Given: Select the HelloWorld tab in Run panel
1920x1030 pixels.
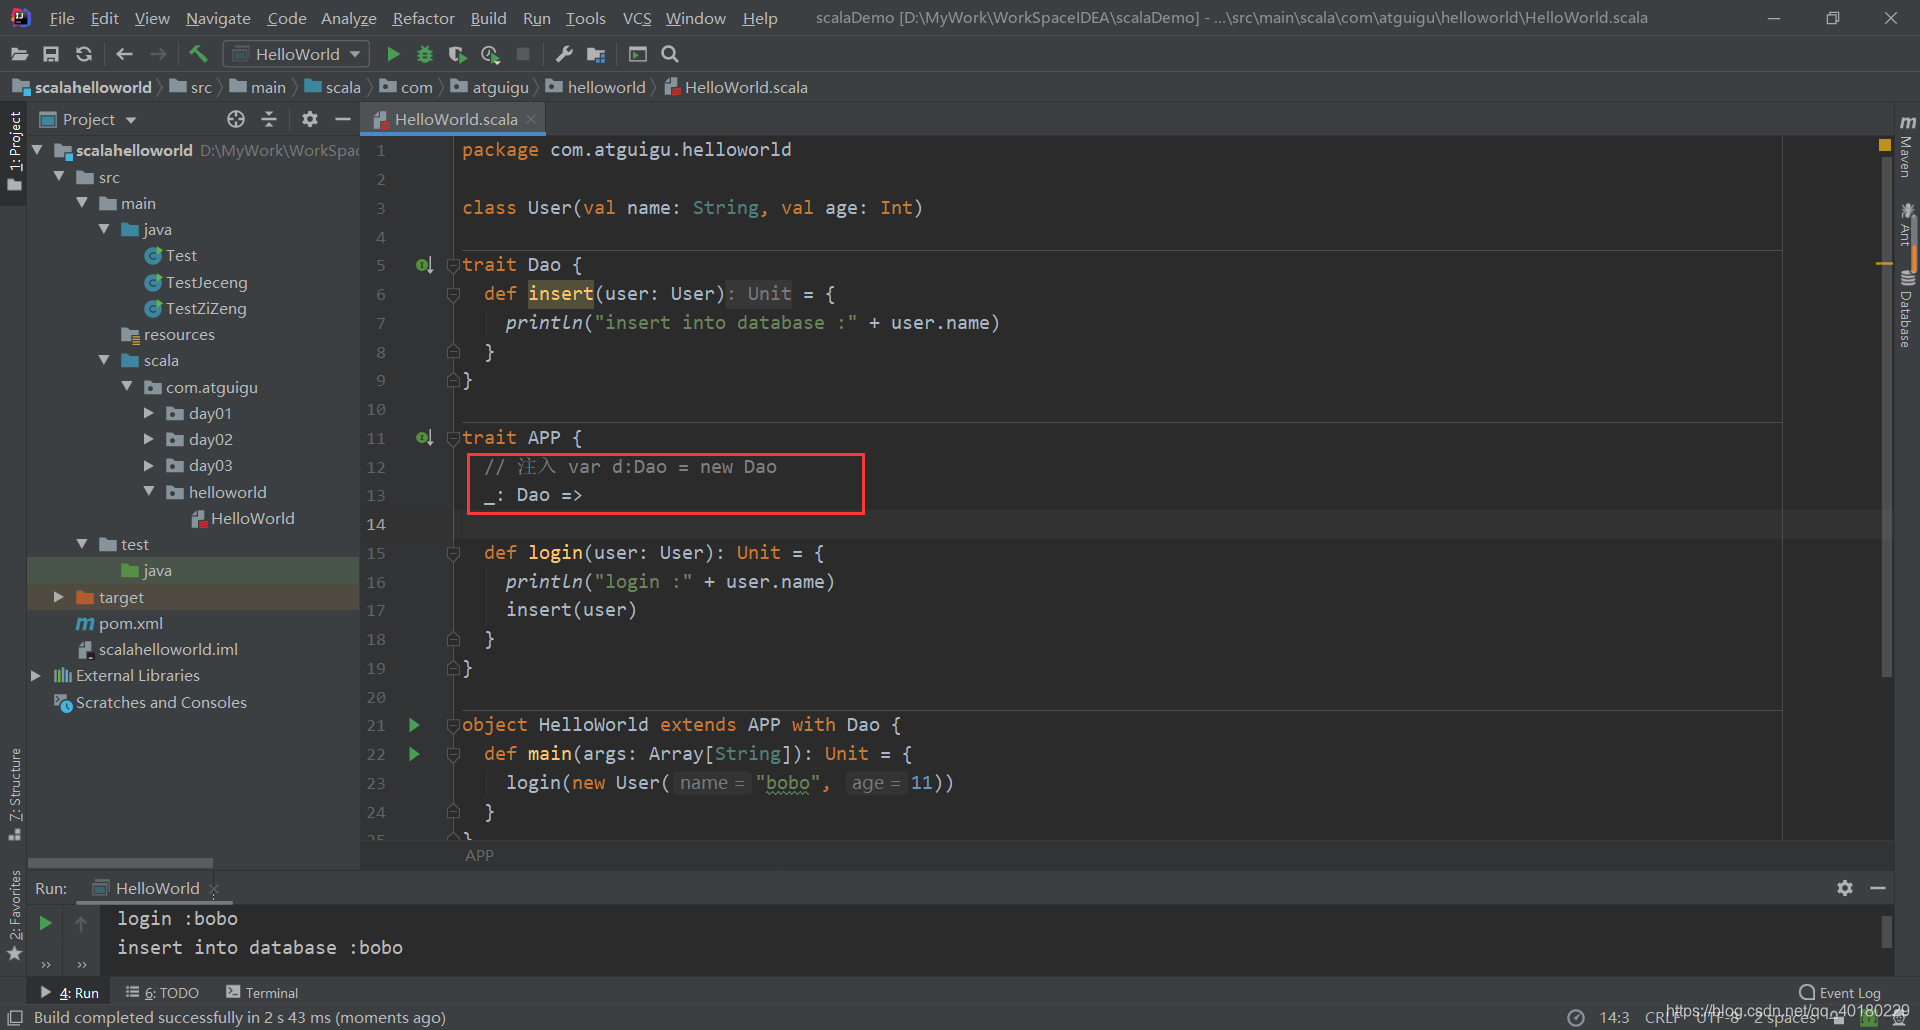Looking at the screenshot, I should [x=156, y=888].
